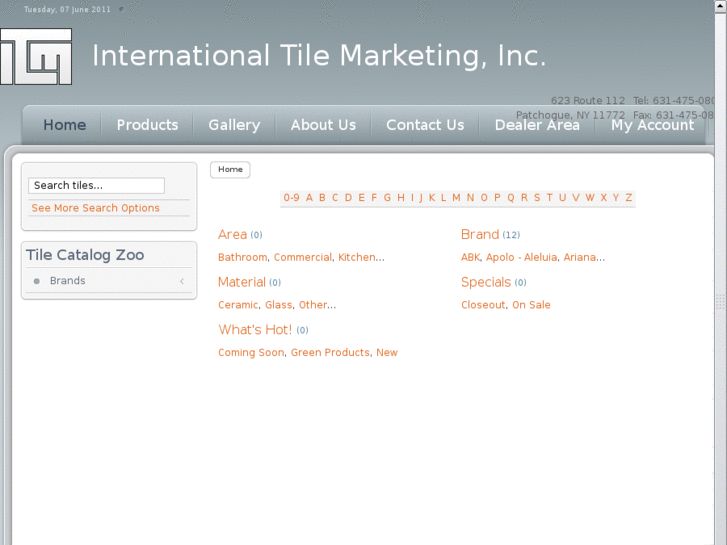Open the Green Products link
727x545 pixels.
(330, 353)
